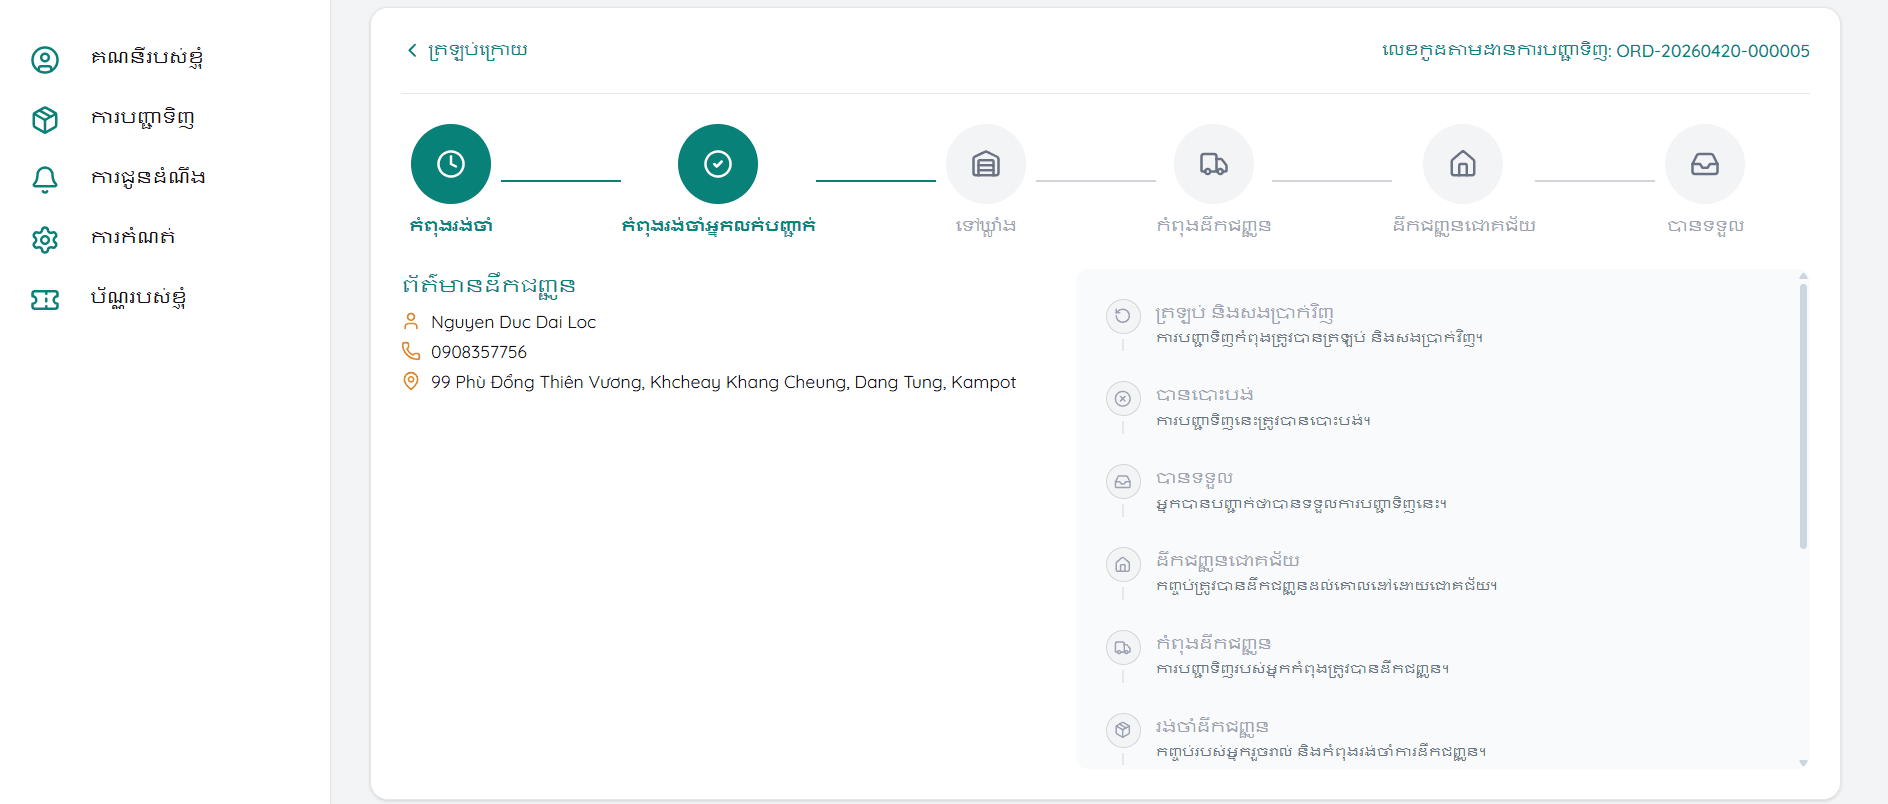Click the delivery address with map pin
Screen dimensions: 1888x804
pos(722,382)
